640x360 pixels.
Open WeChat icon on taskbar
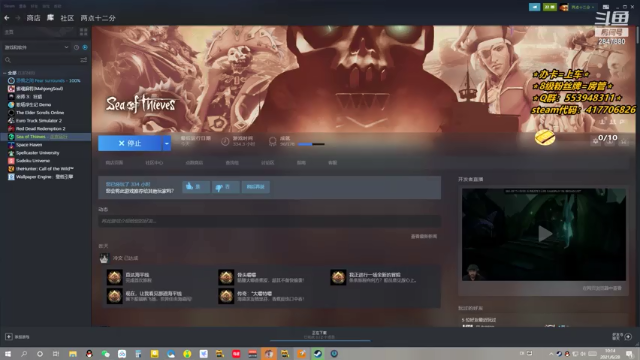coord(105,354)
